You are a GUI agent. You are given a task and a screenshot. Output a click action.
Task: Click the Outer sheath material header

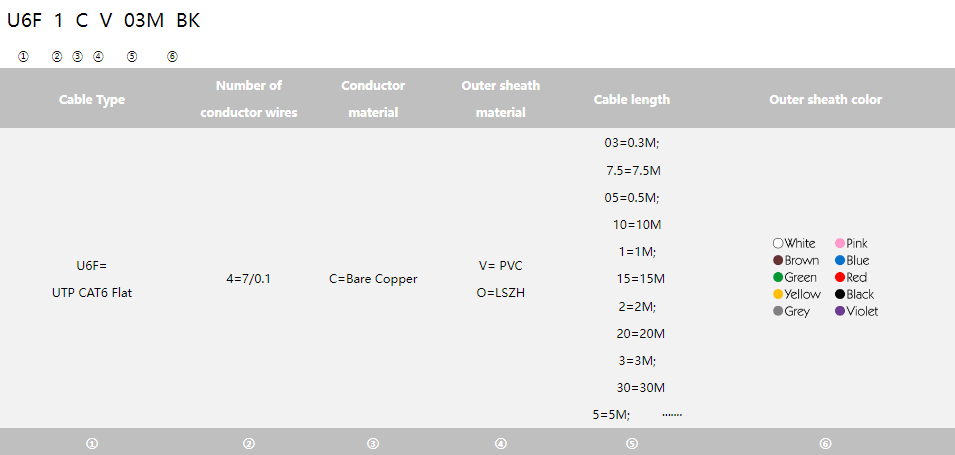(501, 99)
